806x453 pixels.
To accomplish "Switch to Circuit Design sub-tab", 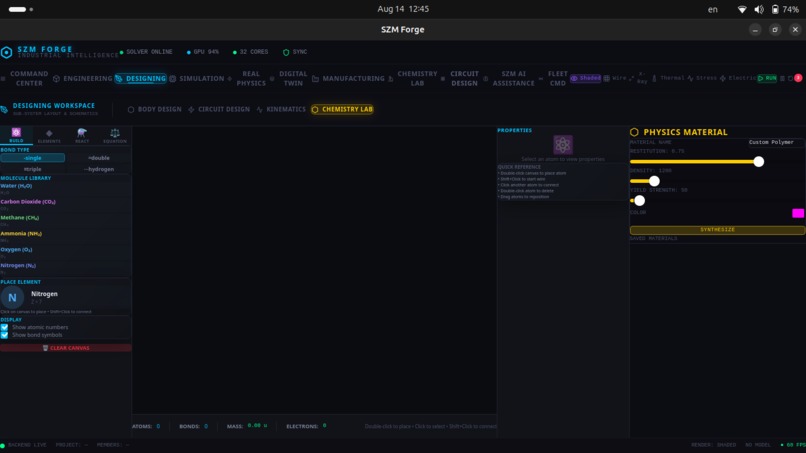I will click(219, 109).
